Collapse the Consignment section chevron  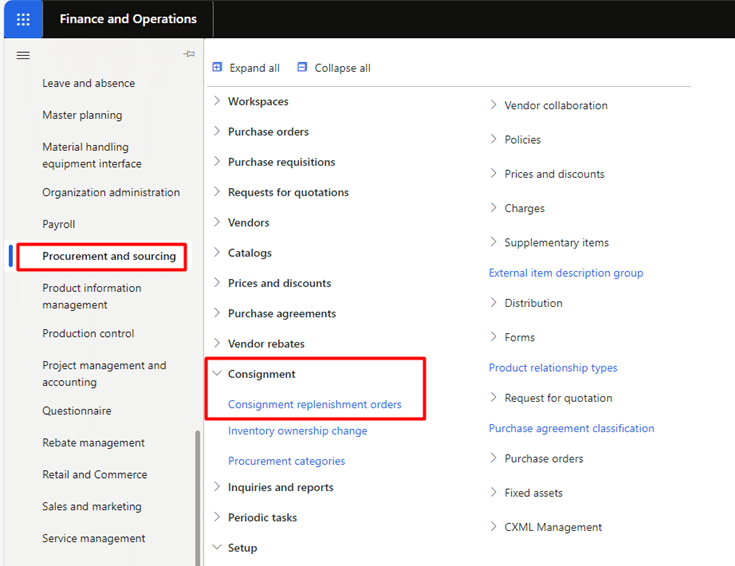217,373
